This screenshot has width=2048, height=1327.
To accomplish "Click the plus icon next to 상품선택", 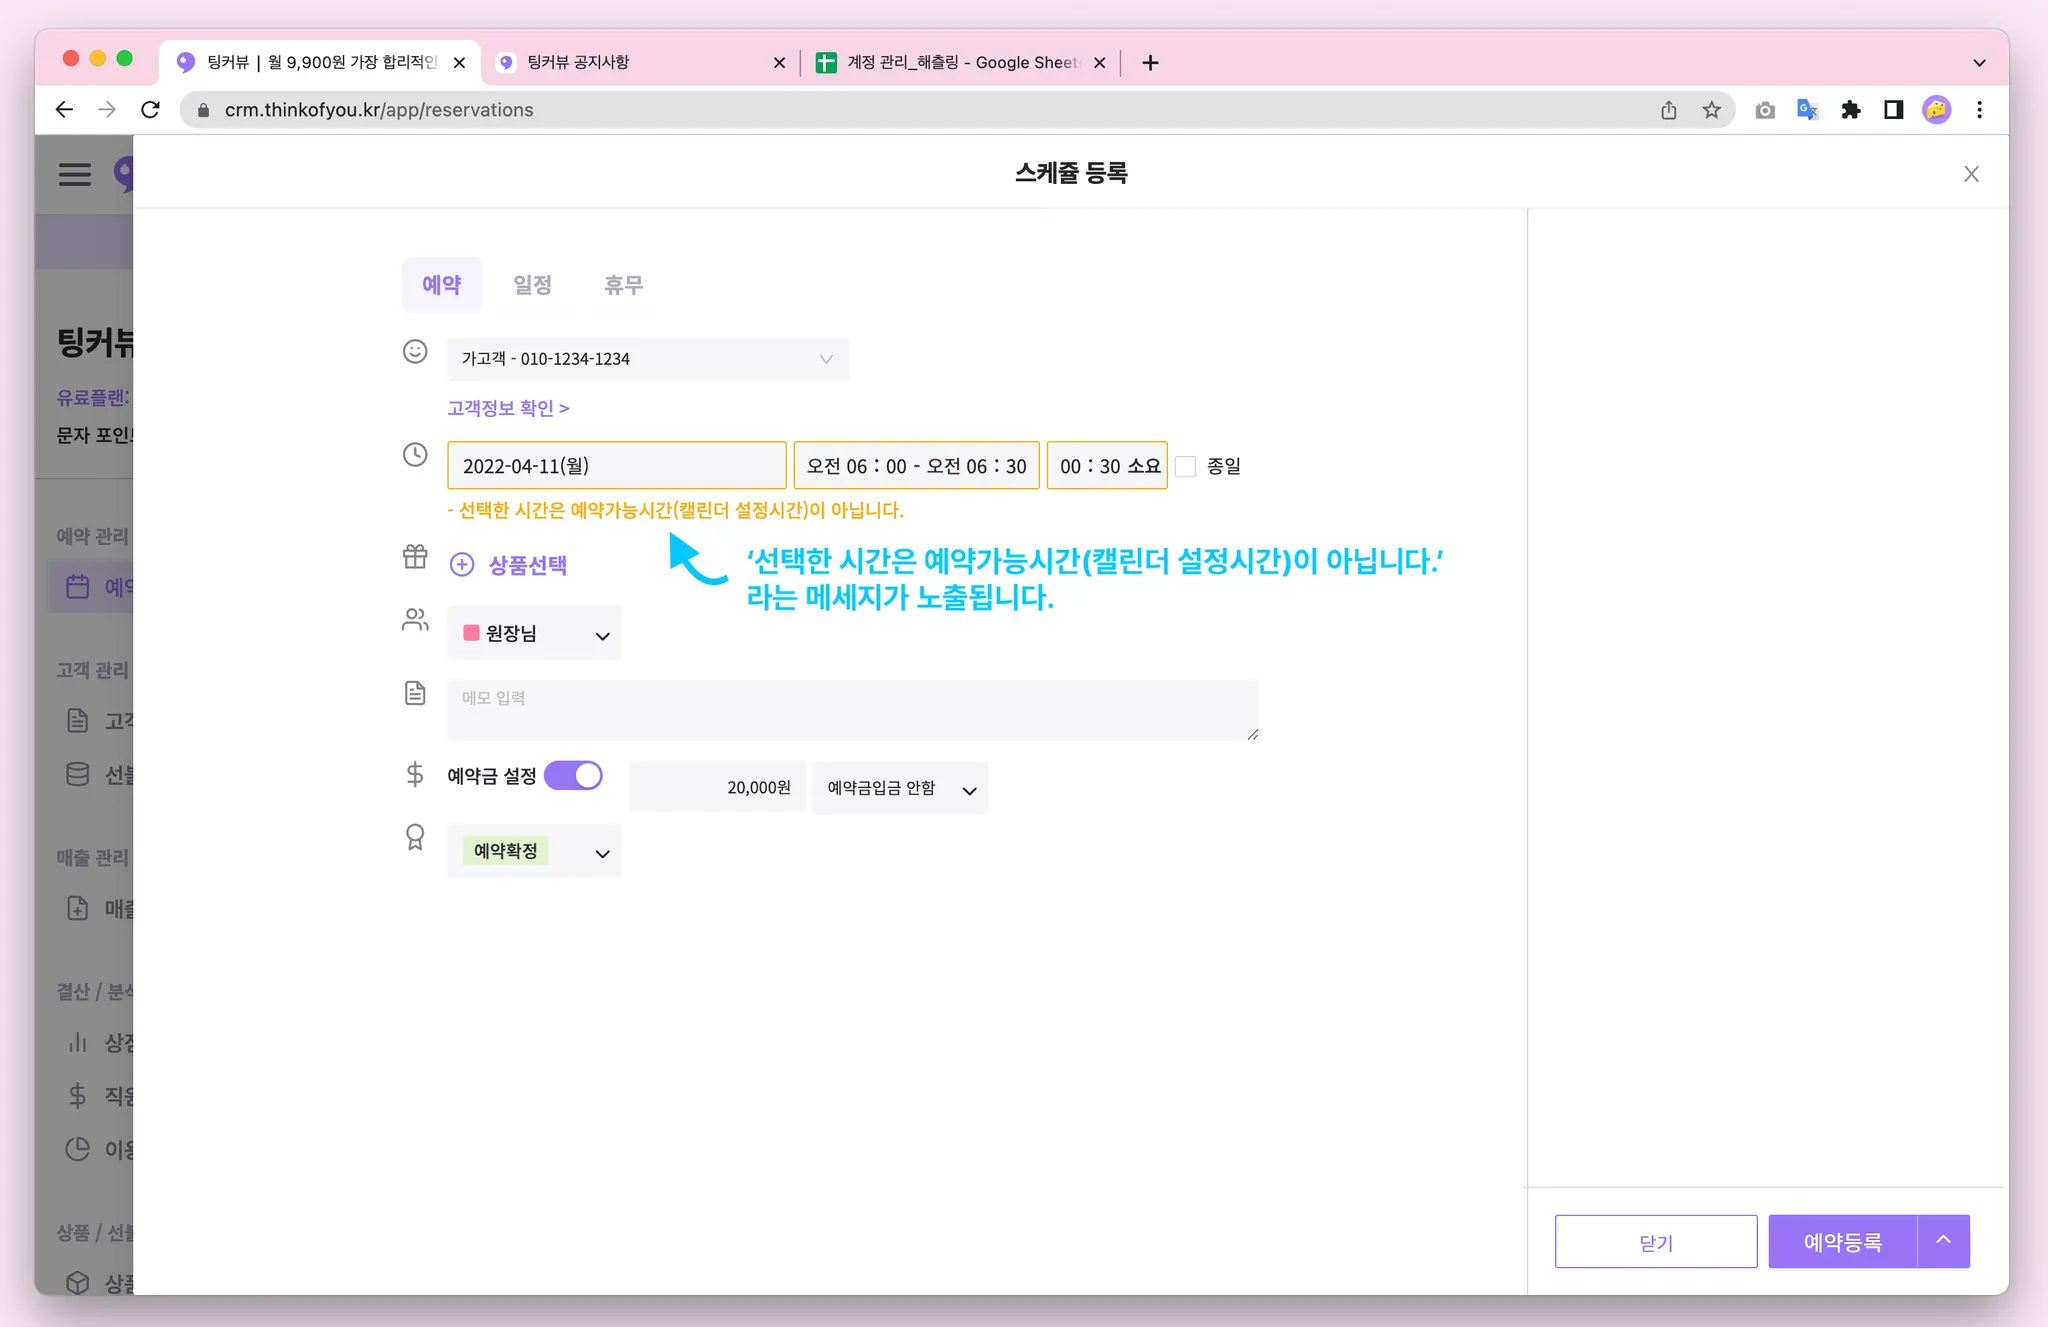I will 461,565.
